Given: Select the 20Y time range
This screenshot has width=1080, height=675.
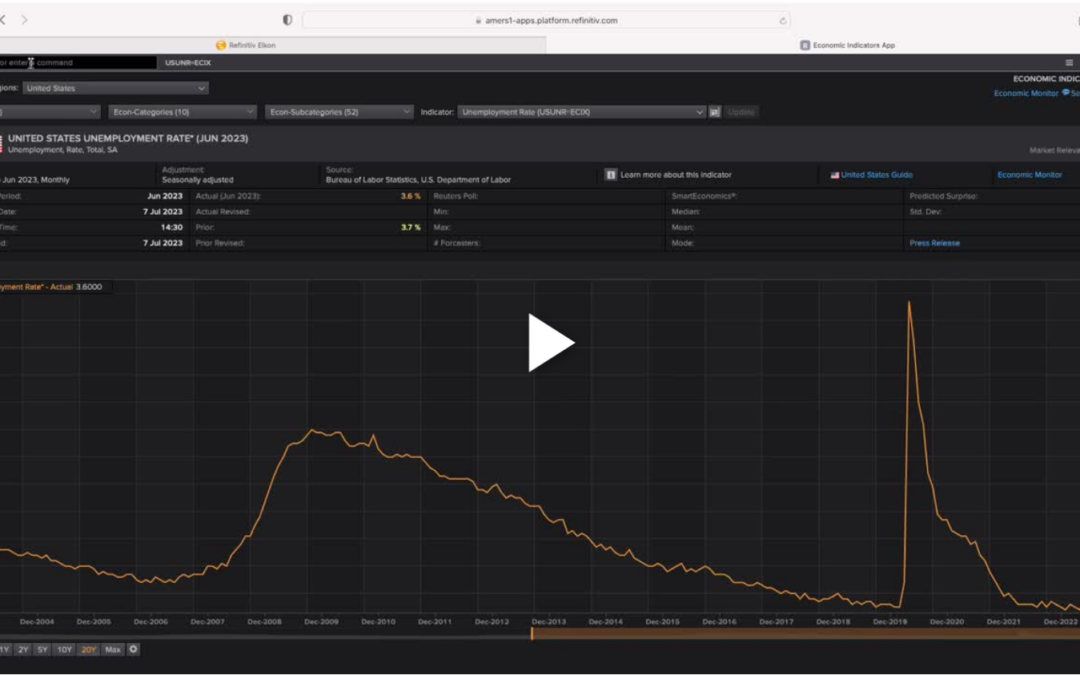Looking at the screenshot, I should point(88,650).
